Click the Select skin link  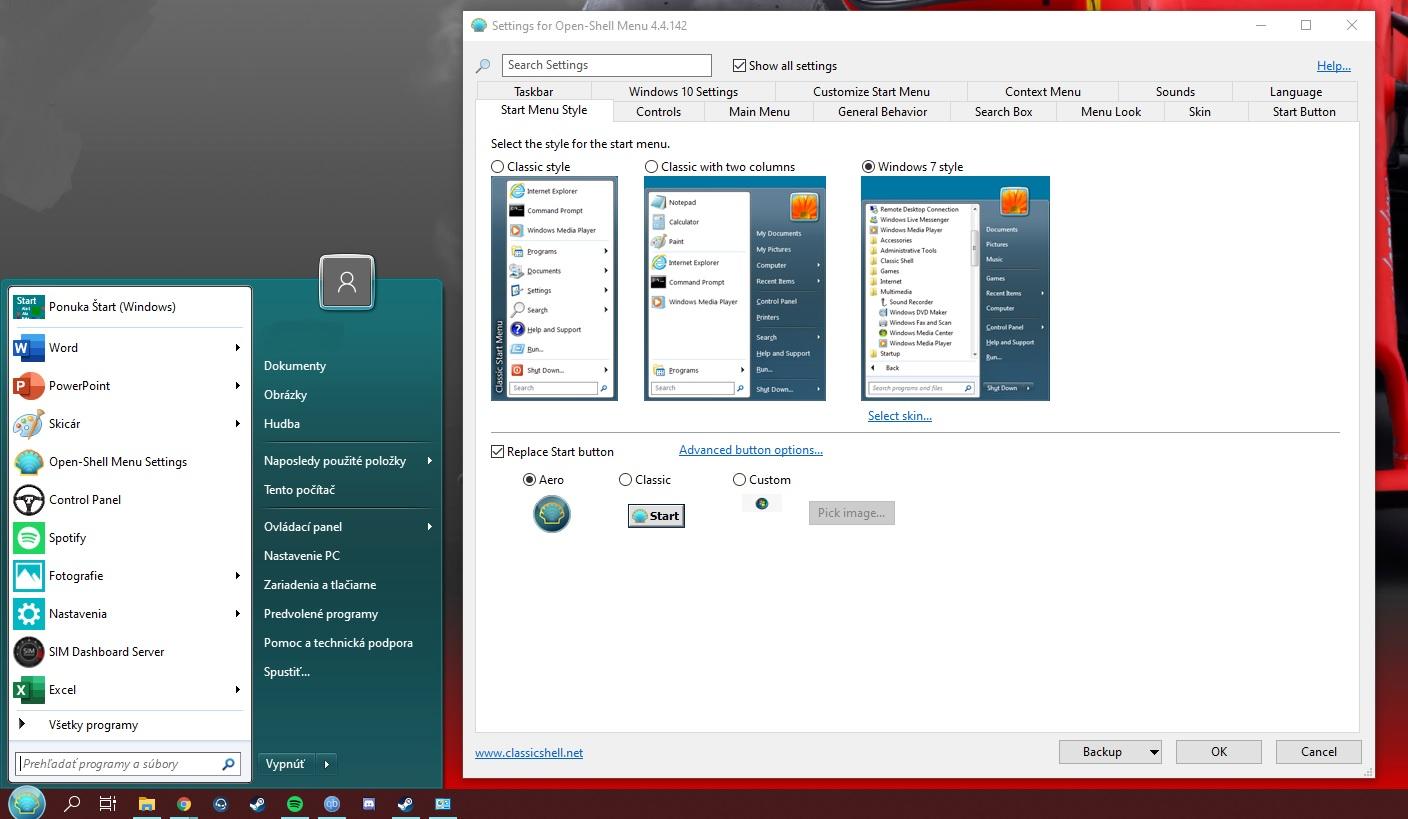(x=898, y=415)
